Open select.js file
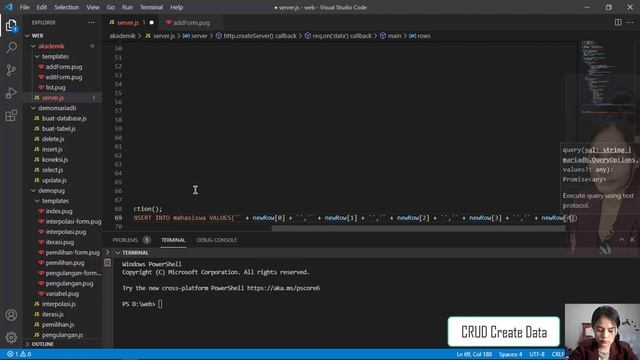The image size is (640, 360). pyautogui.click(x=52, y=170)
